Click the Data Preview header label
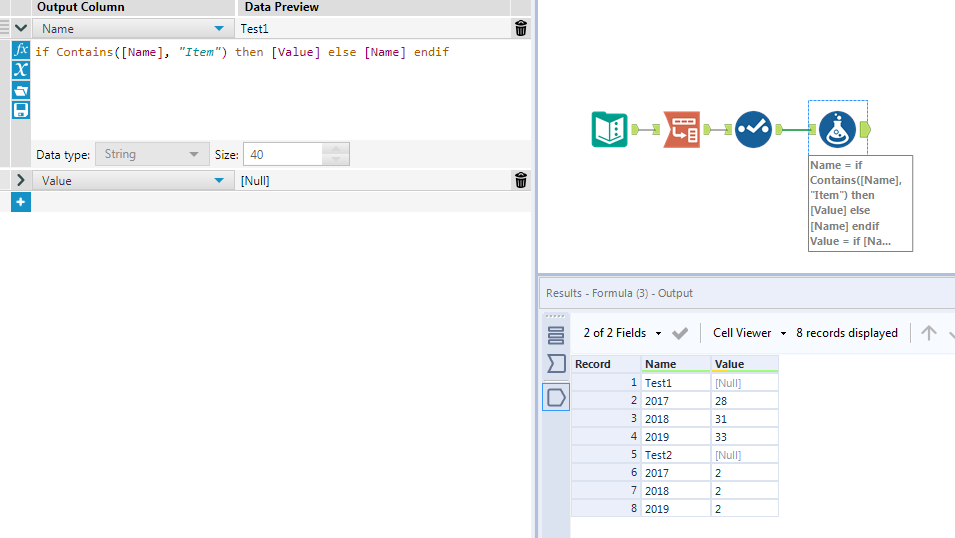Viewport: 955px width, 538px height. pyautogui.click(x=281, y=7)
